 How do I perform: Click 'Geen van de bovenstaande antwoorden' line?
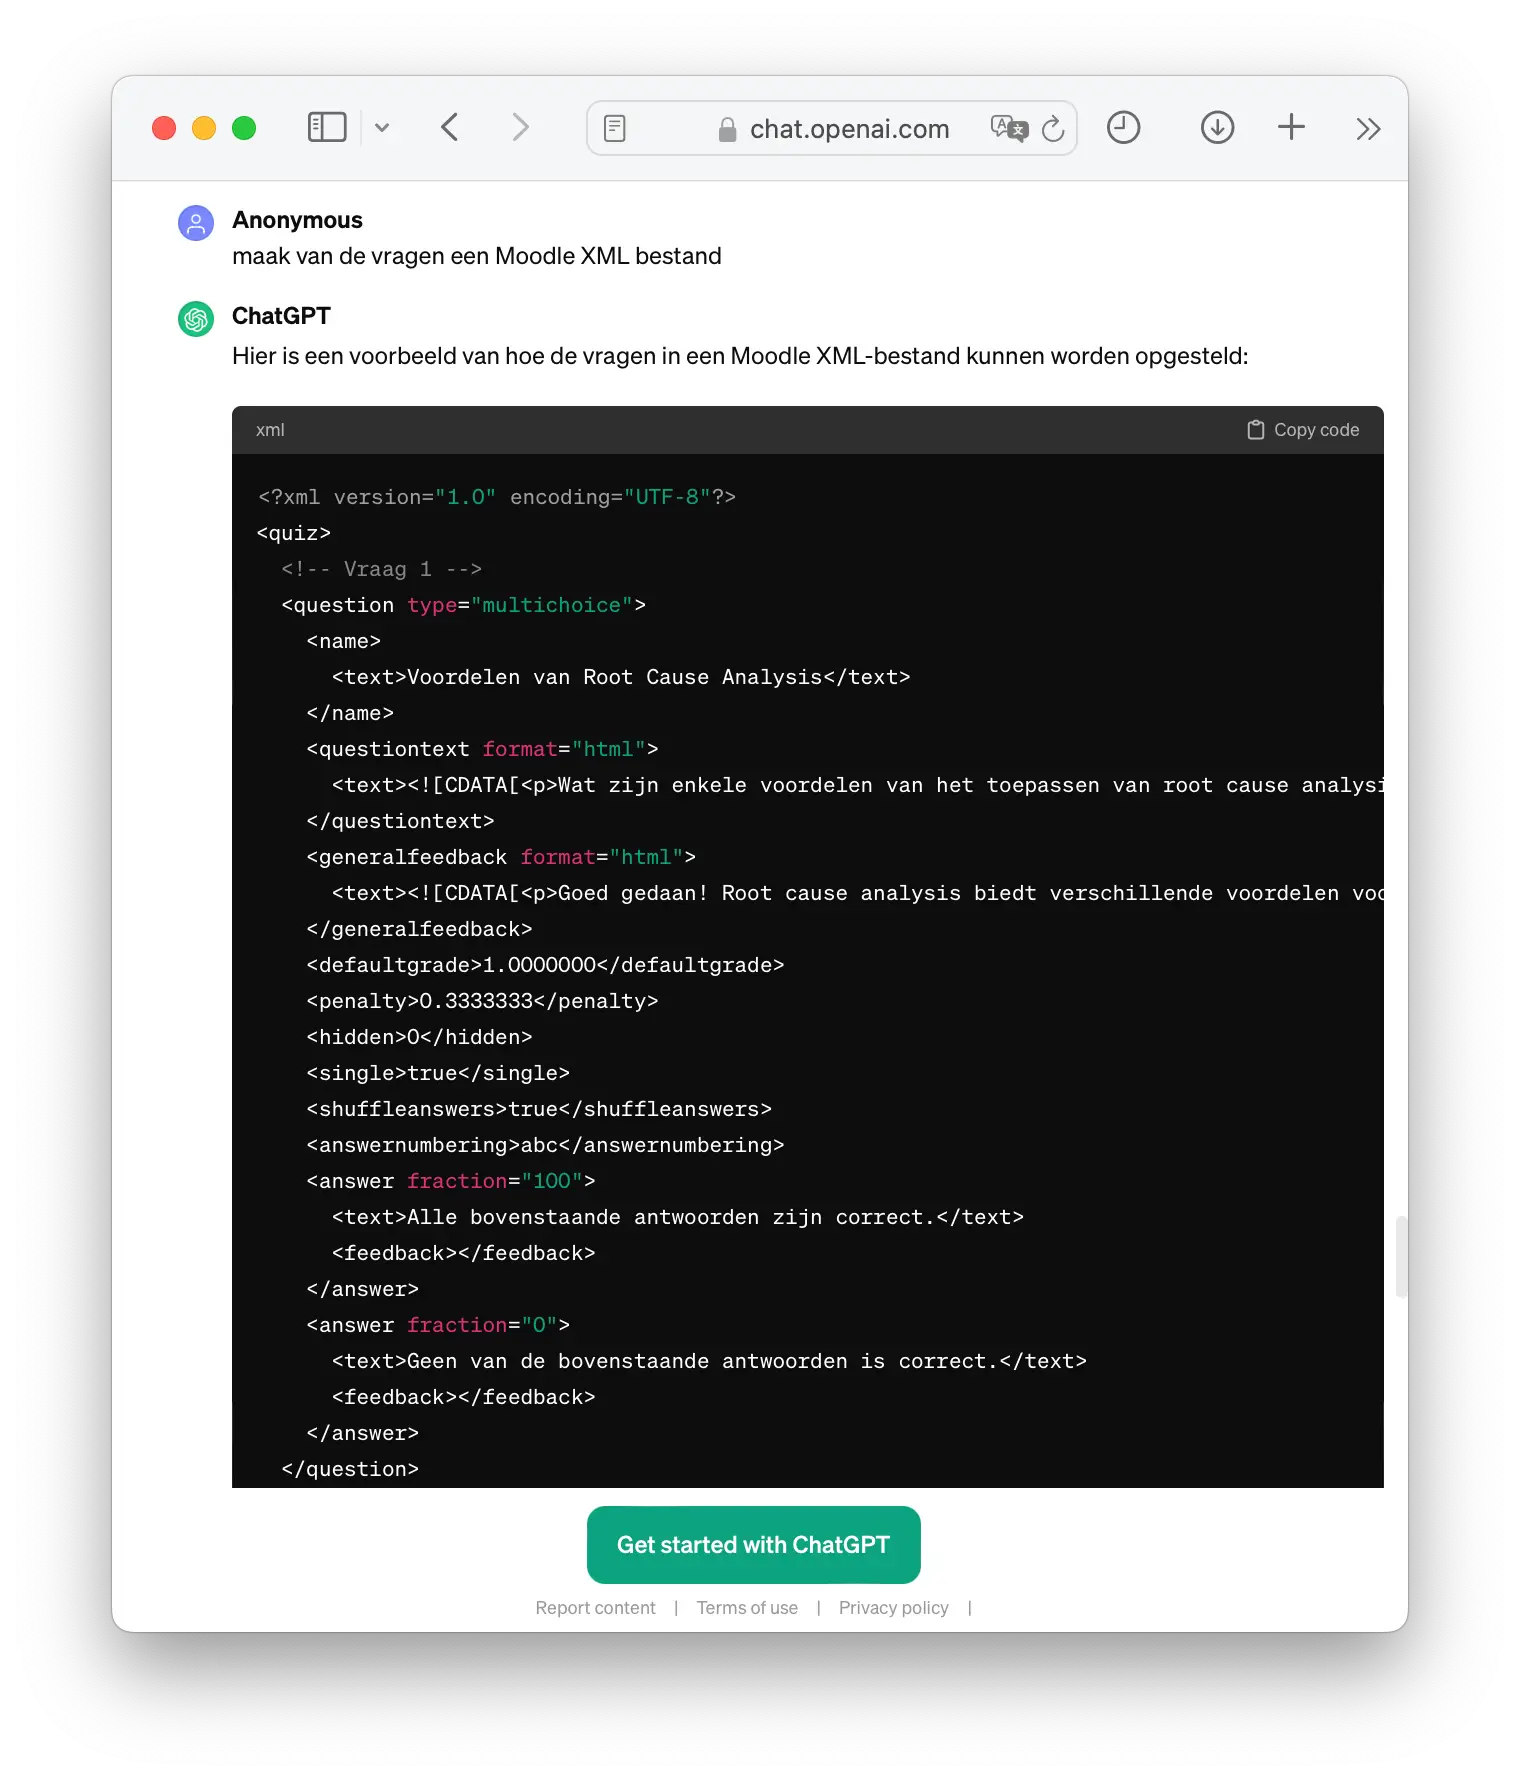click(709, 1361)
